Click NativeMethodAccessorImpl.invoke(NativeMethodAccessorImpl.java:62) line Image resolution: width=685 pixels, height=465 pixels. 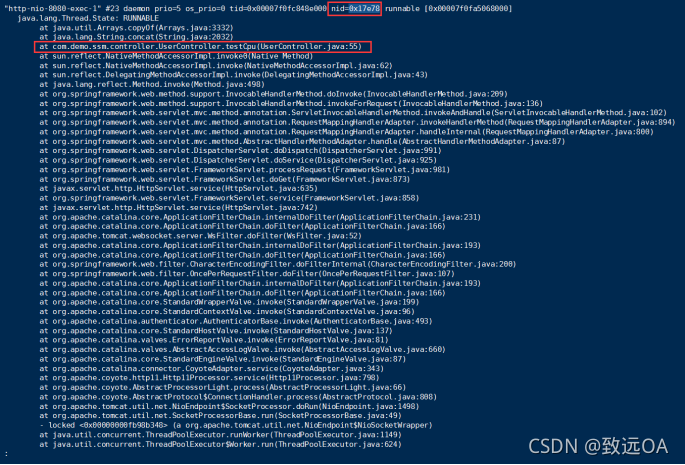(x=216, y=66)
